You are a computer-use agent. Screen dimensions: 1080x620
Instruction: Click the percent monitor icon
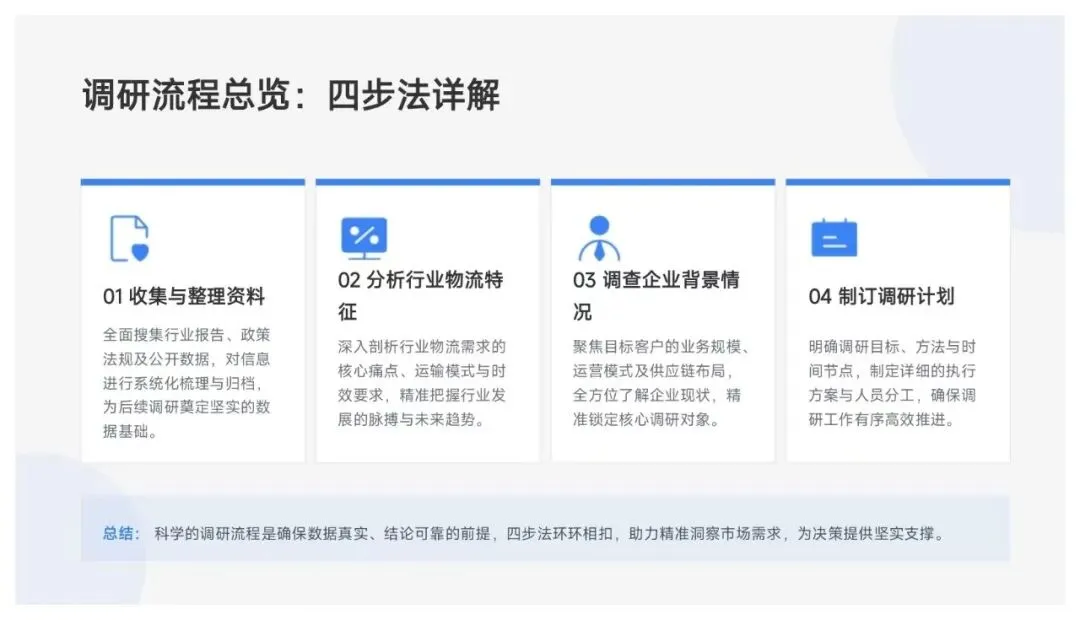(x=364, y=238)
